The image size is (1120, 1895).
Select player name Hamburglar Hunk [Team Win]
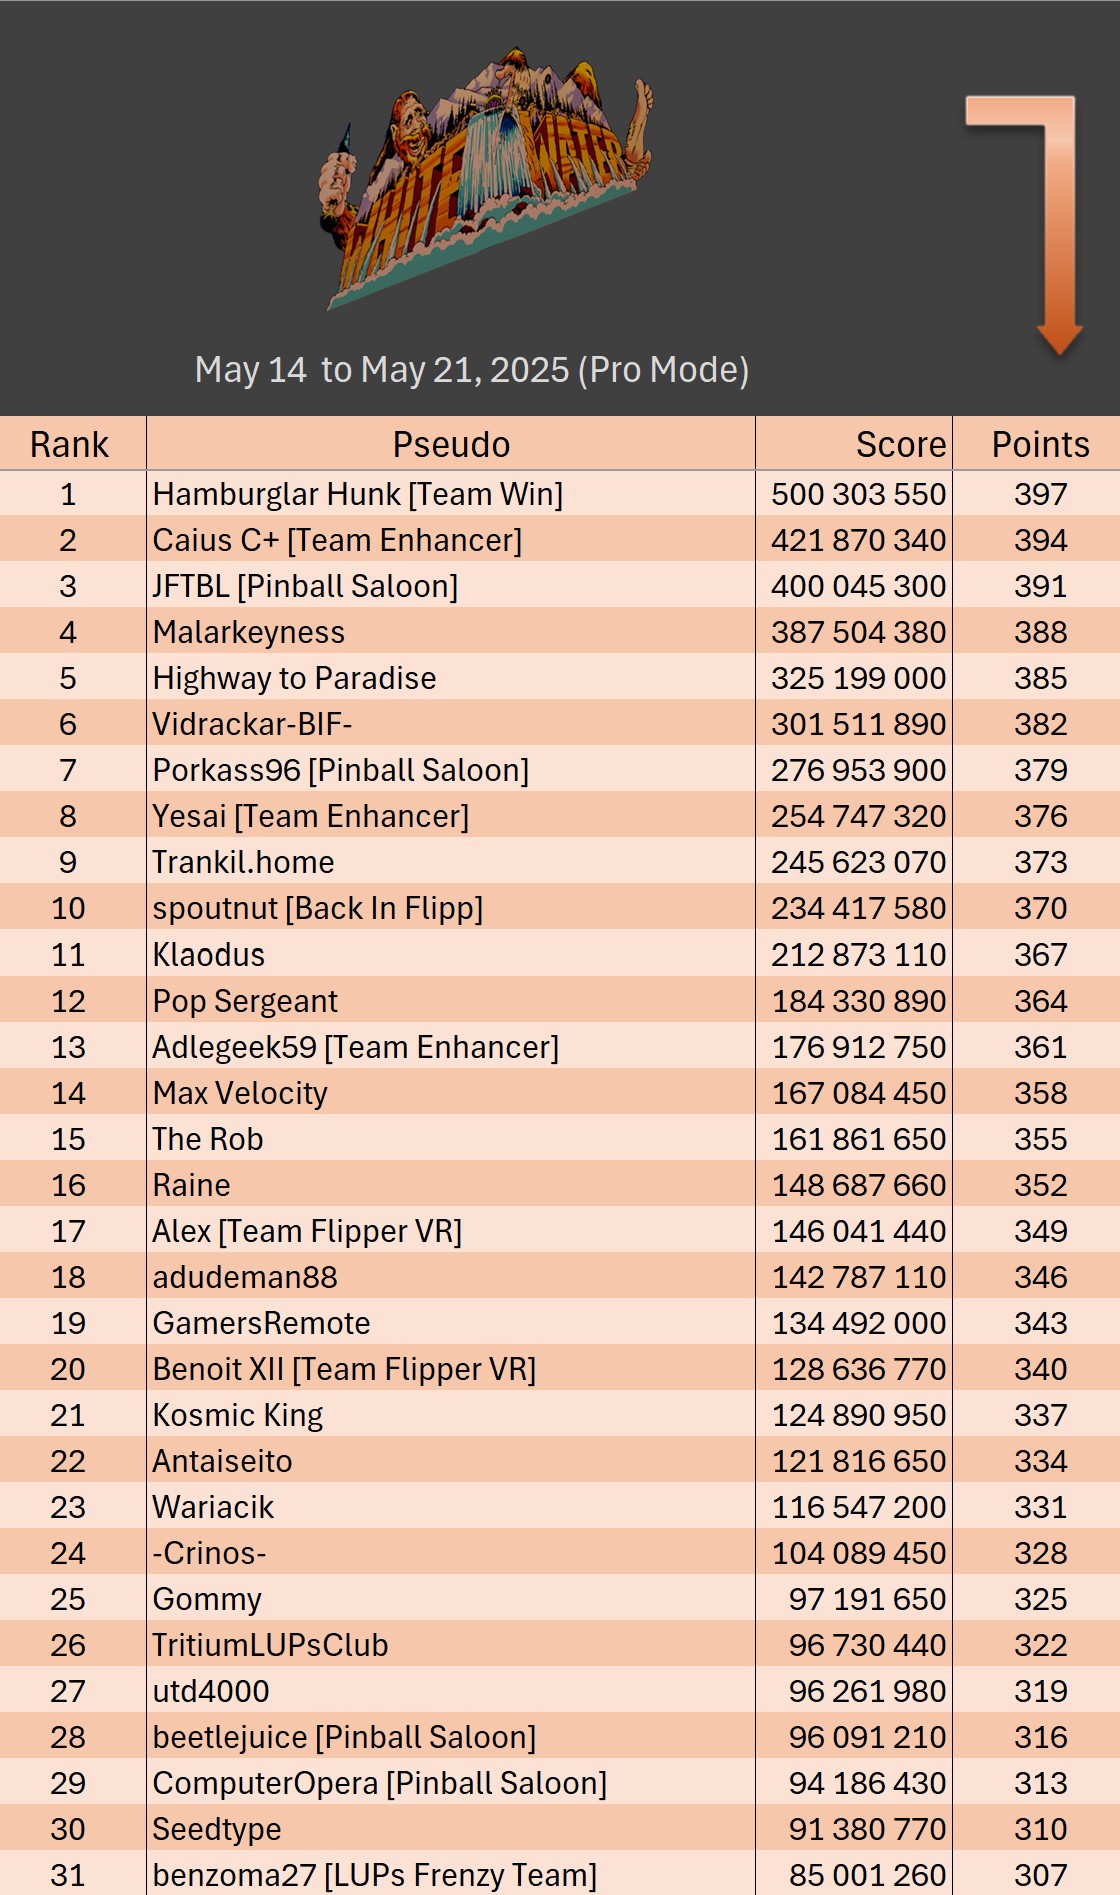click(x=357, y=494)
